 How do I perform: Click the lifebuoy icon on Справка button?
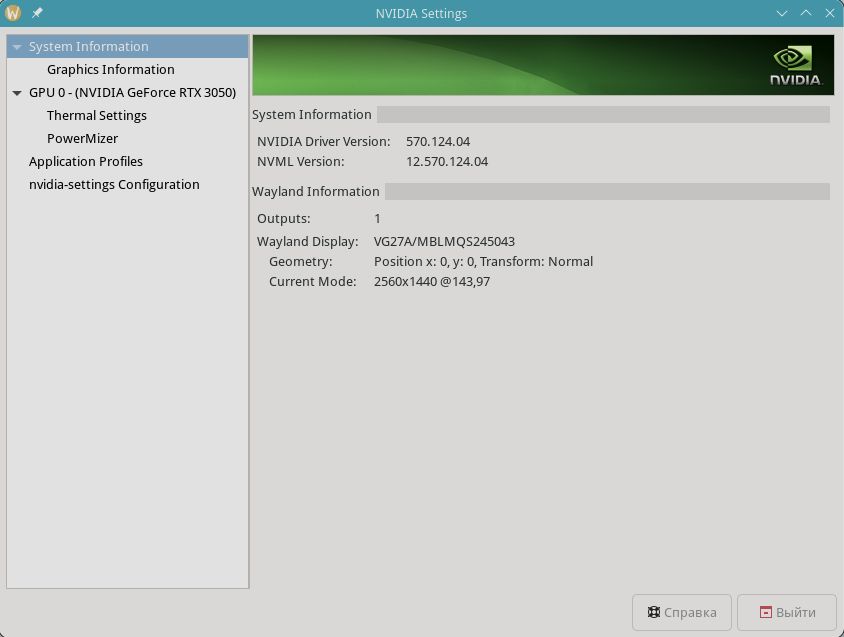[653, 612]
